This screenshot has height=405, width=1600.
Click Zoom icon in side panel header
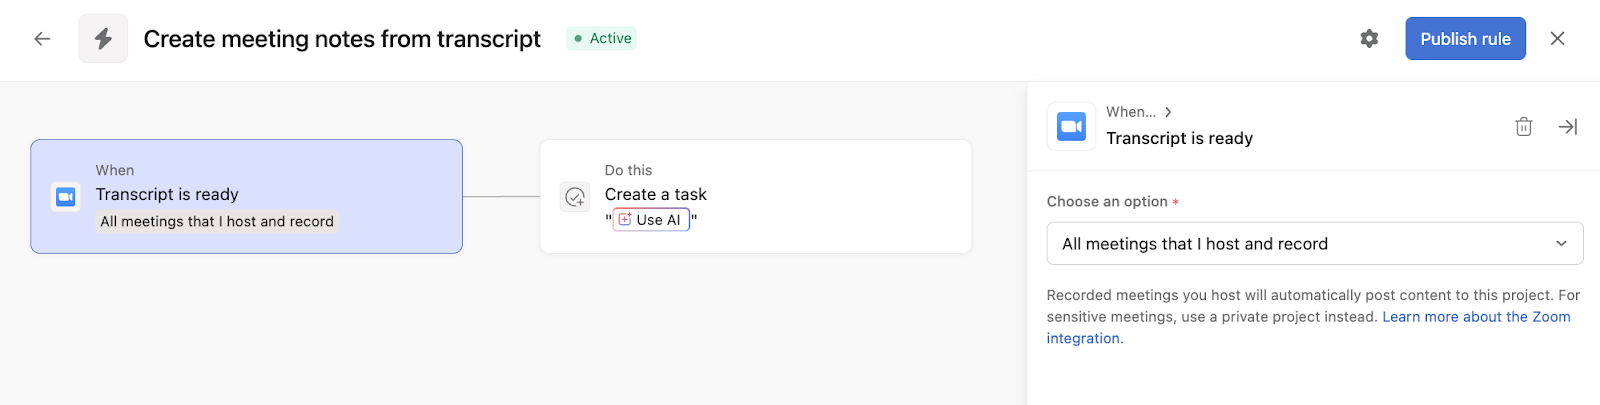tap(1071, 126)
